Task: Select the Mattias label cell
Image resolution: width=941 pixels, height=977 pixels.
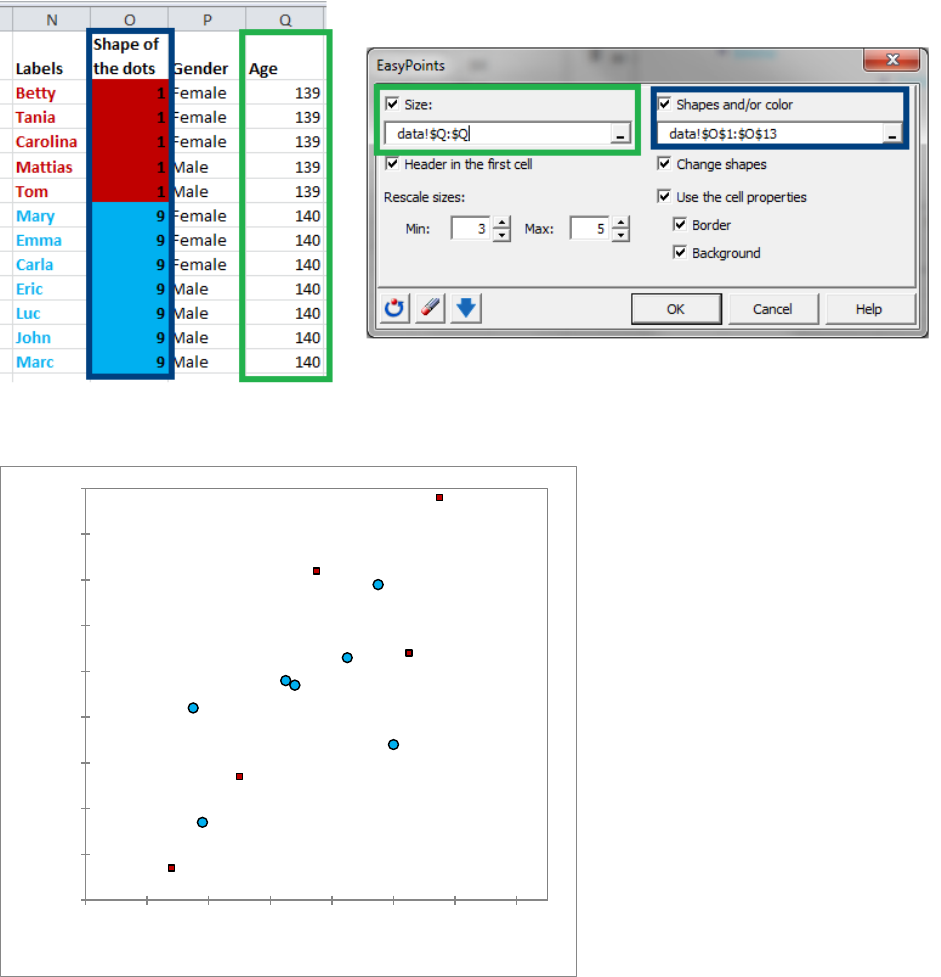Action: pyautogui.click(x=52, y=167)
